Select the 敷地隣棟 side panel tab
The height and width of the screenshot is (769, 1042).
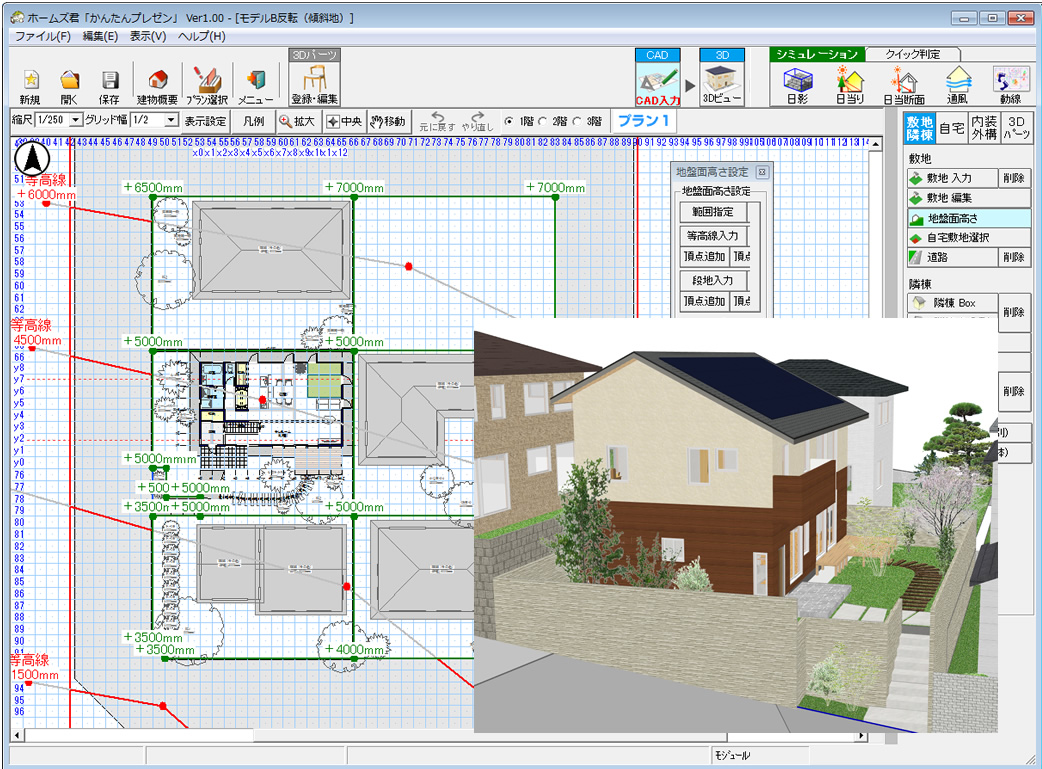click(920, 128)
